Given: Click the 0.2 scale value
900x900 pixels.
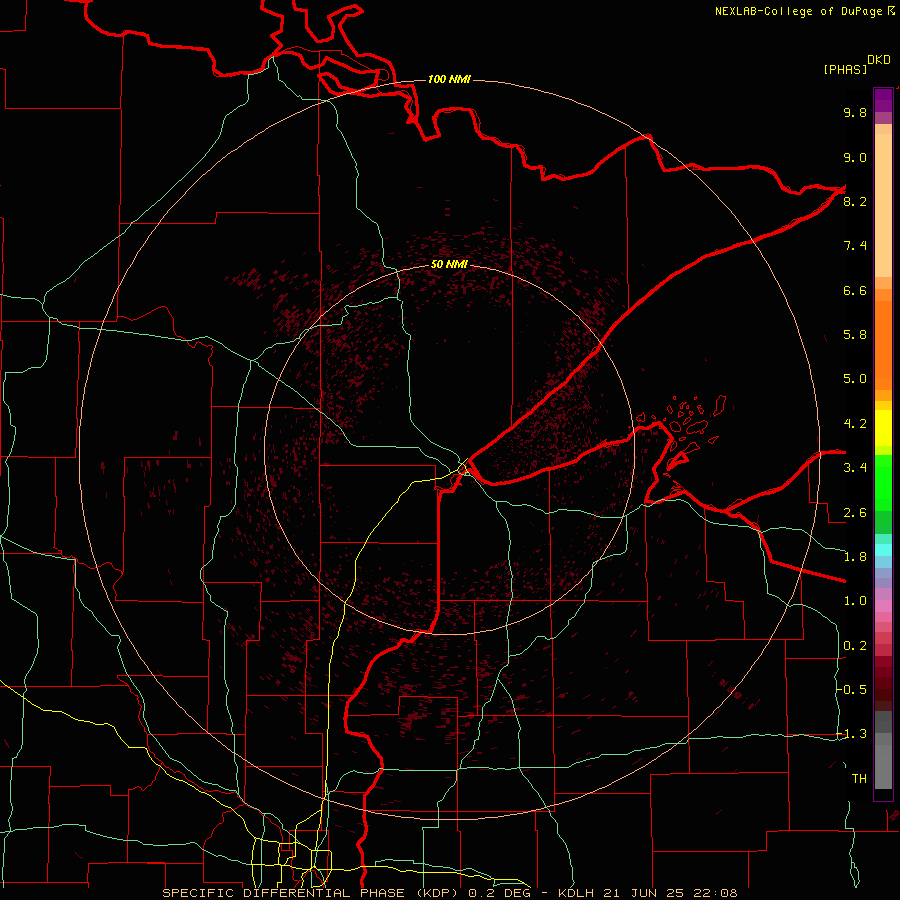Looking at the screenshot, I should click(855, 646).
